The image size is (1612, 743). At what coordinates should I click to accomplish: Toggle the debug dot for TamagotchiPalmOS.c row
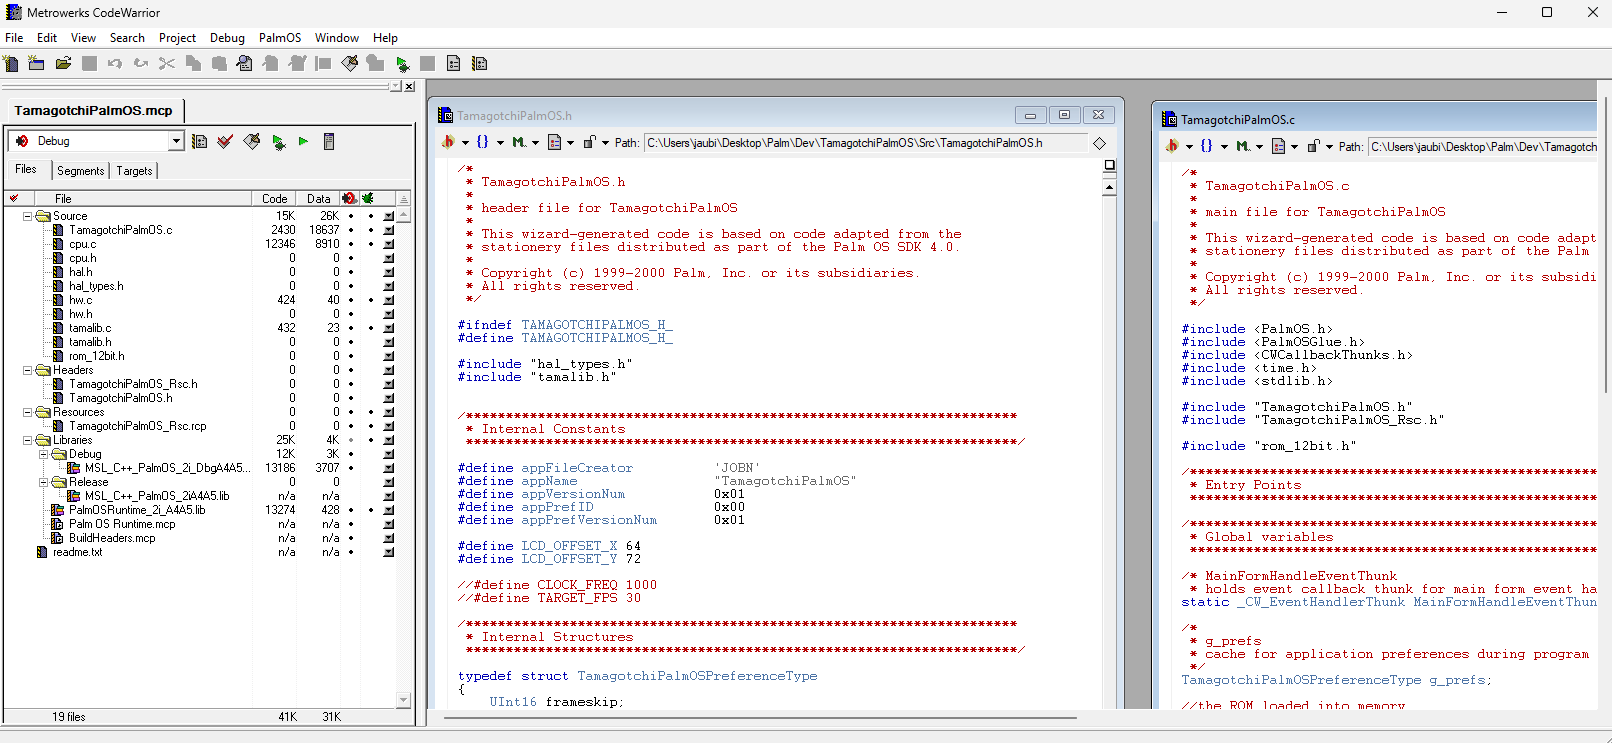coord(371,230)
